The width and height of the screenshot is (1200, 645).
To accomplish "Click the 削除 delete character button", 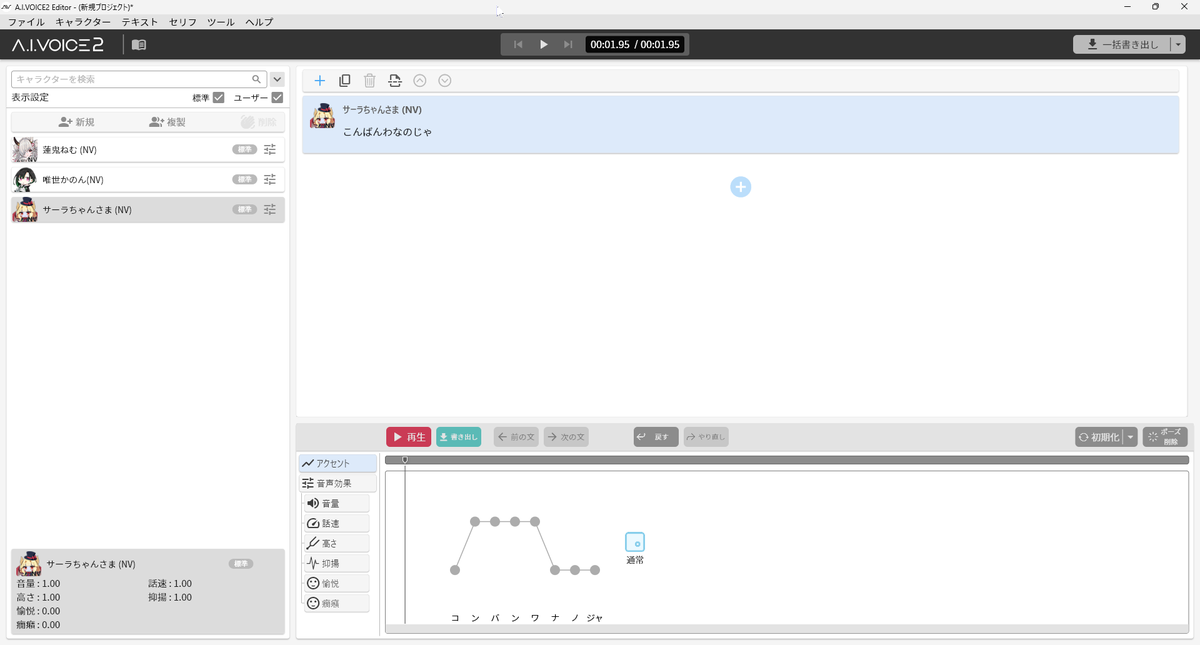I will tap(258, 122).
